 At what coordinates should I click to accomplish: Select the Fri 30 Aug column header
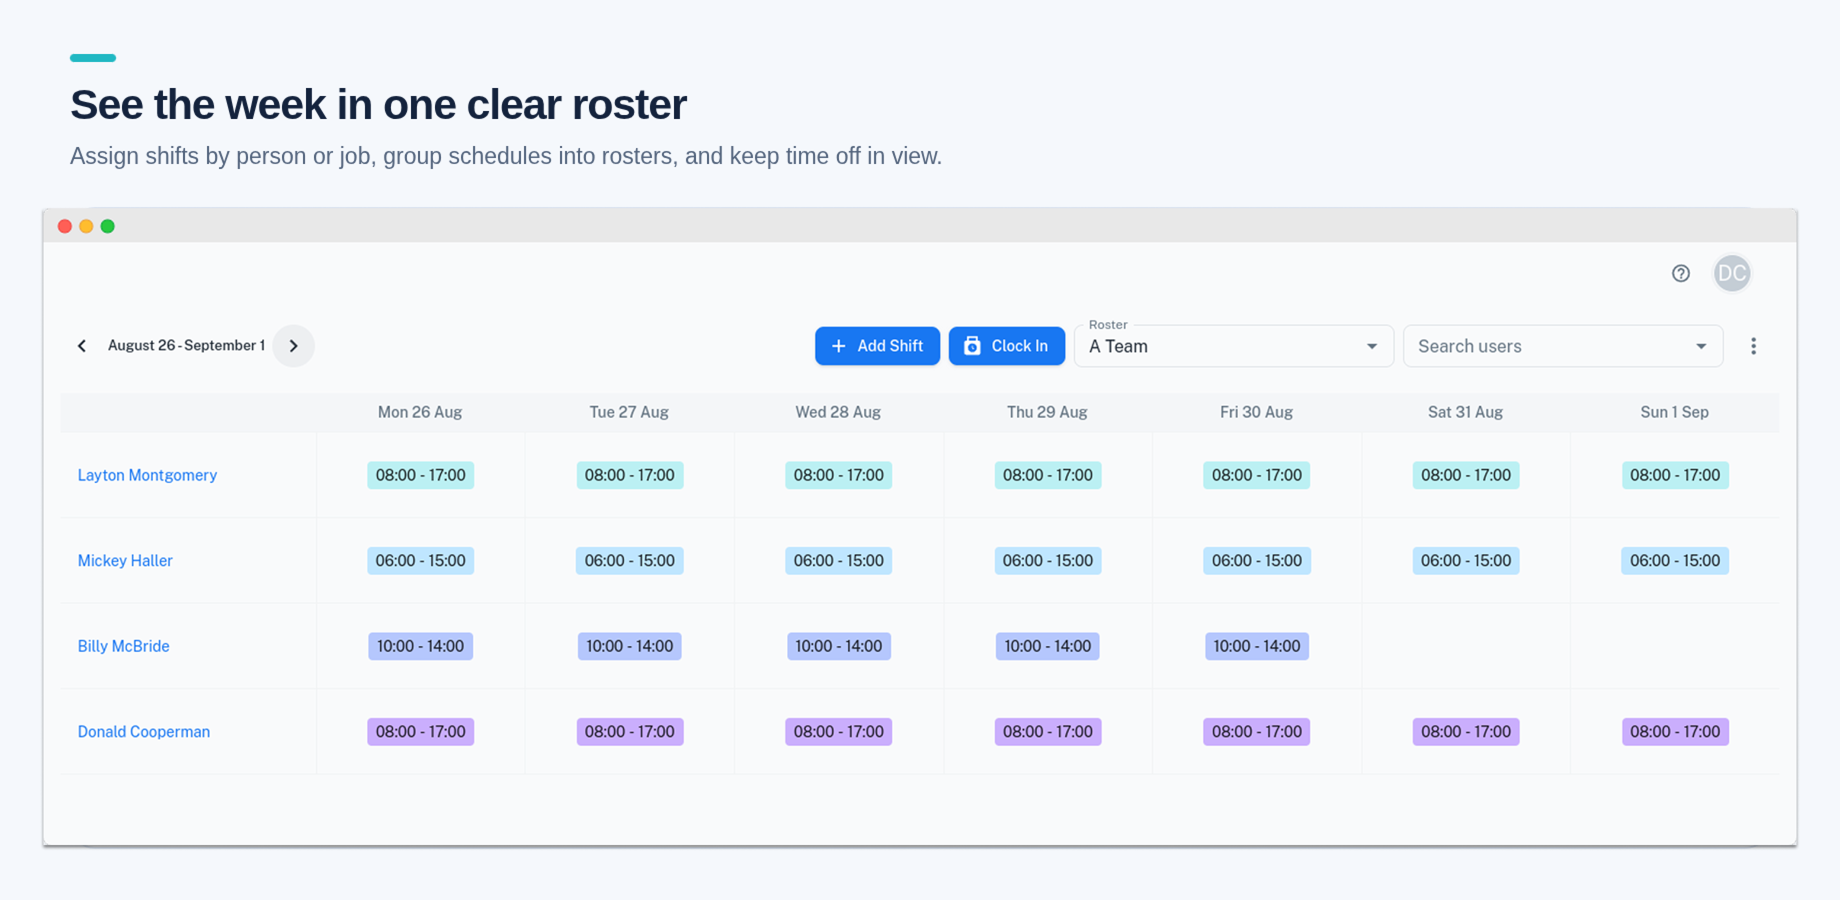pyautogui.click(x=1256, y=412)
